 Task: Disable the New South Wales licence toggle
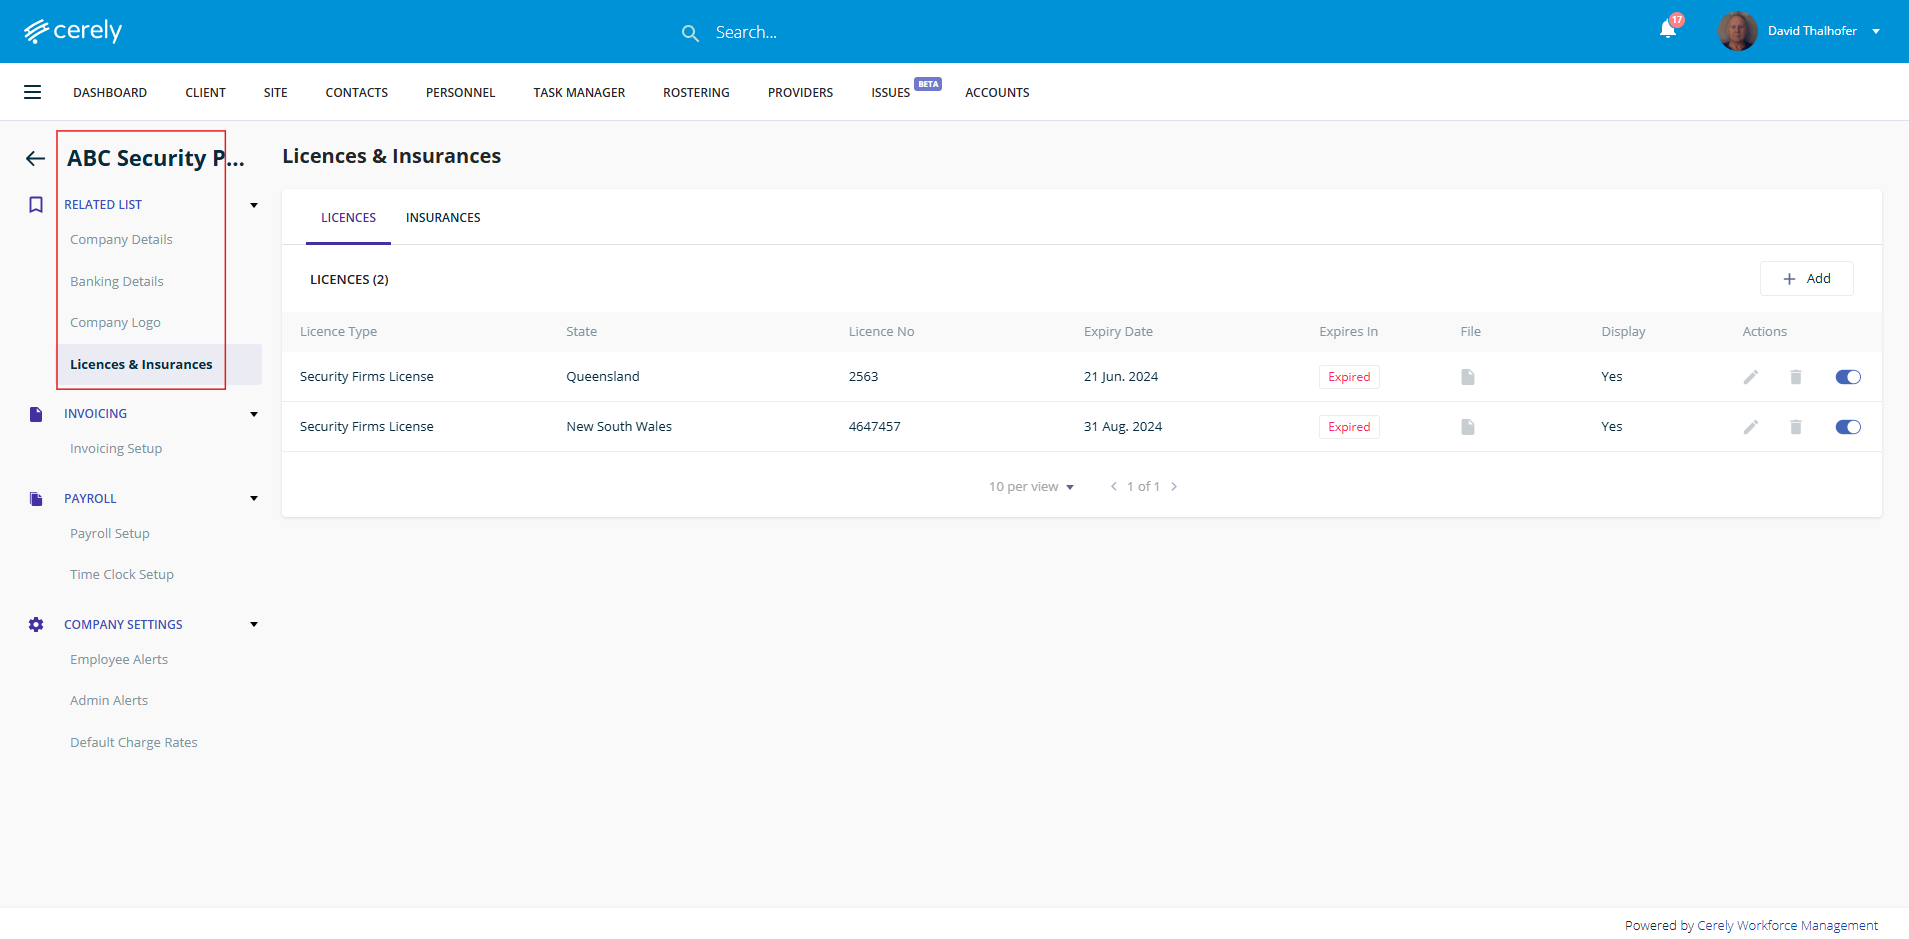pyautogui.click(x=1847, y=427)
